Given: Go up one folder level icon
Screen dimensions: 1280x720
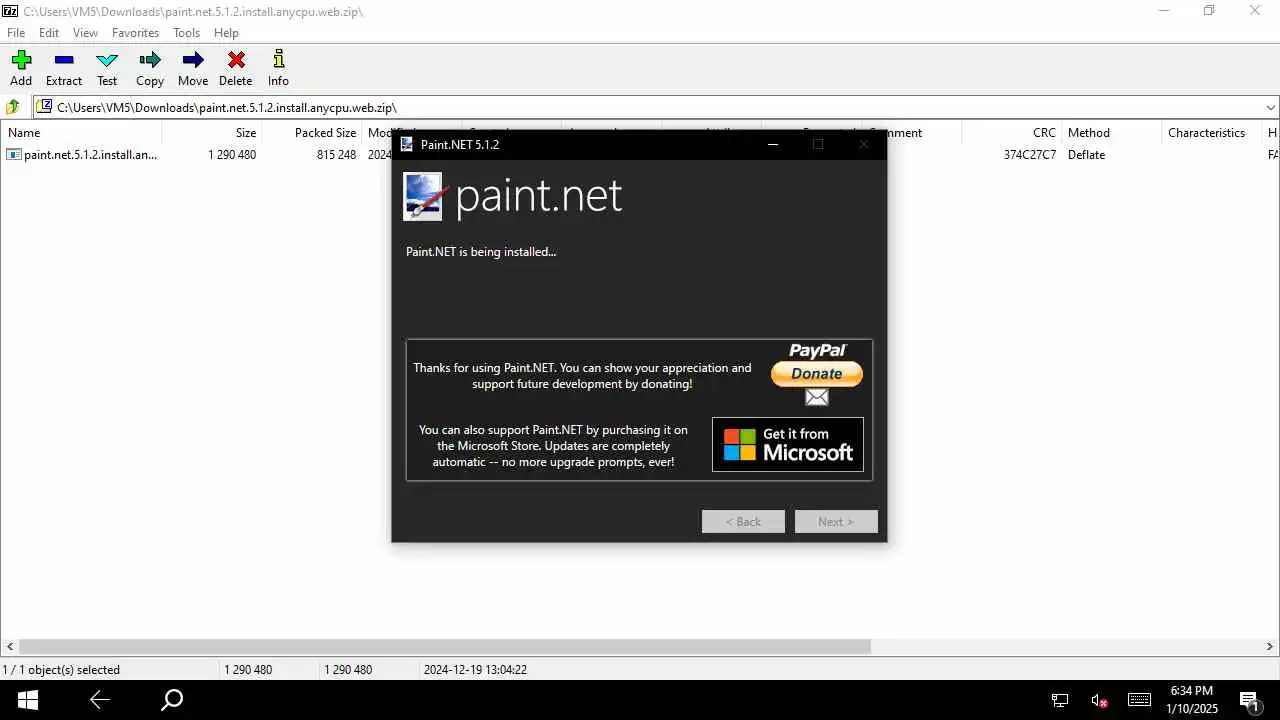Looking at the screenshot, I should pos(13,107).
